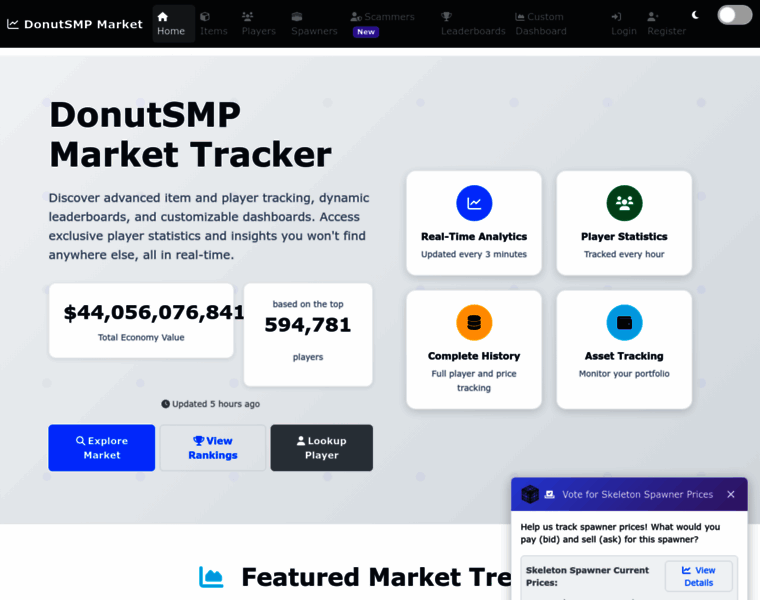This screenshot has width=760, height=600.
Task: Click the Spawners box icon
Action: click(x=297, y=17)
